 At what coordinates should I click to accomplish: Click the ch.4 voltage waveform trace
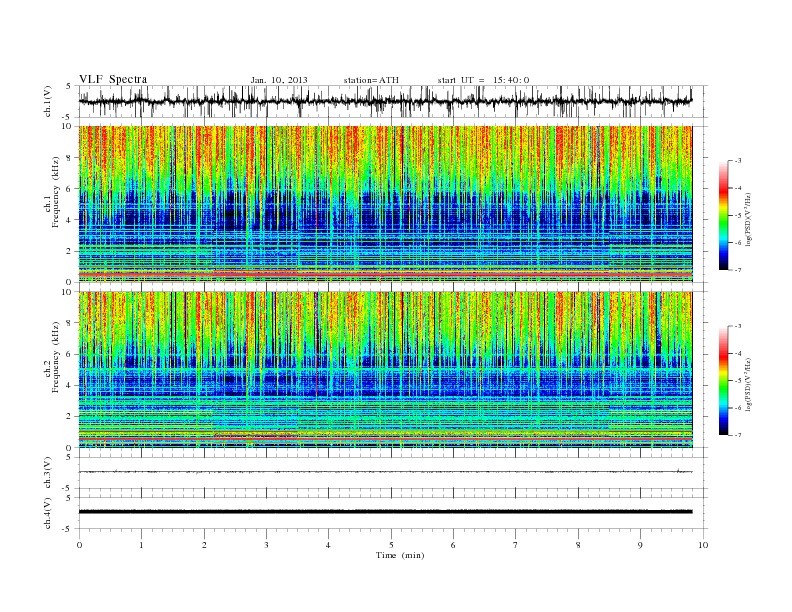385,512
